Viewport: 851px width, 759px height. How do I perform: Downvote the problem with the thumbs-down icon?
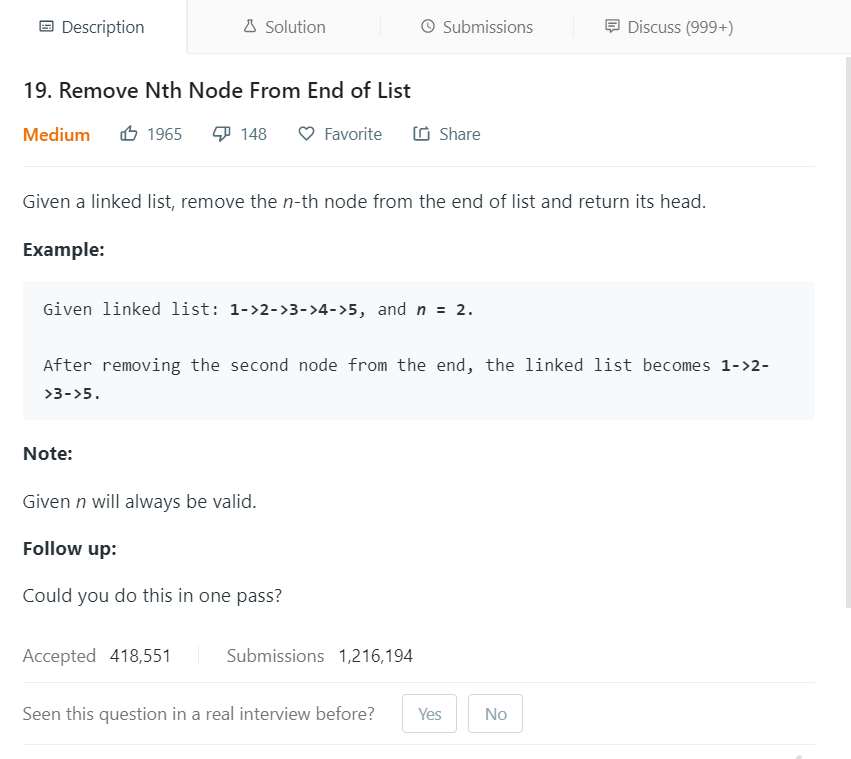coord(222,134)
